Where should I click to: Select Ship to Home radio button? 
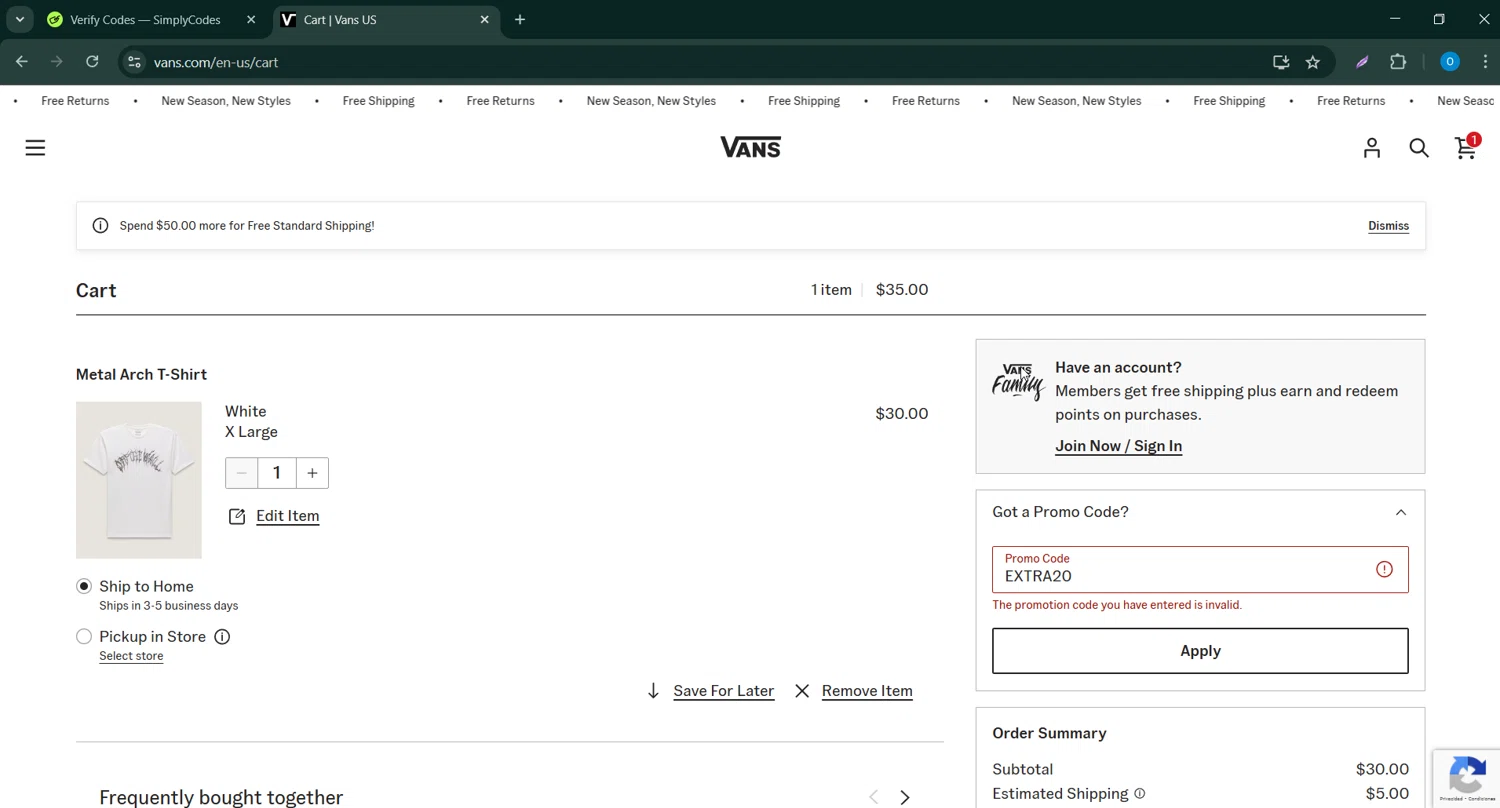84,587
